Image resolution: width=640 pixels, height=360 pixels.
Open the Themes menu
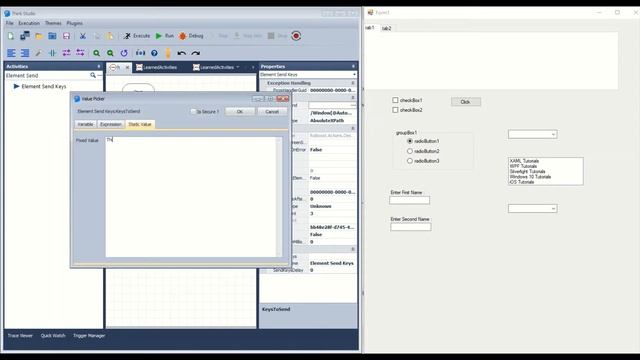[53, 23]
